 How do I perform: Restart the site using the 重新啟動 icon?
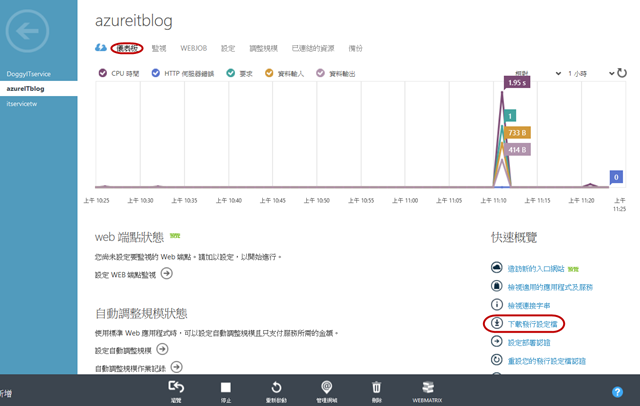coord(276,387)
